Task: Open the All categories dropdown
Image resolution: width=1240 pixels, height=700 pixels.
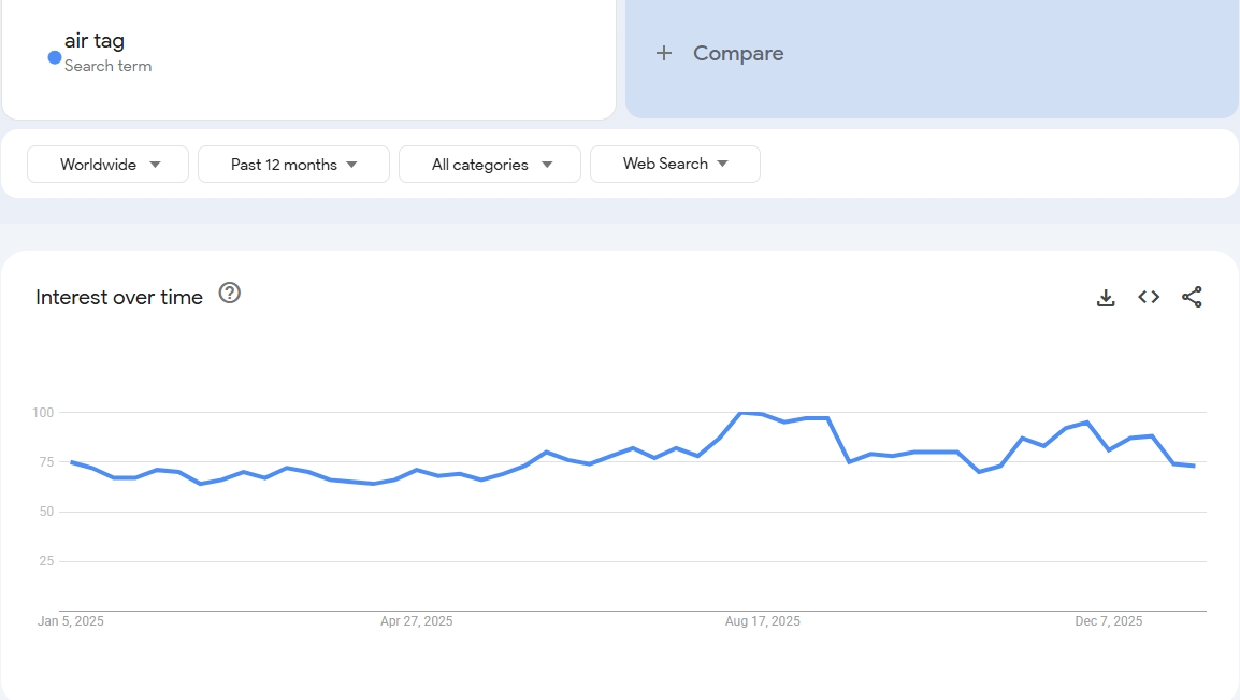Action: coord(490,164)
